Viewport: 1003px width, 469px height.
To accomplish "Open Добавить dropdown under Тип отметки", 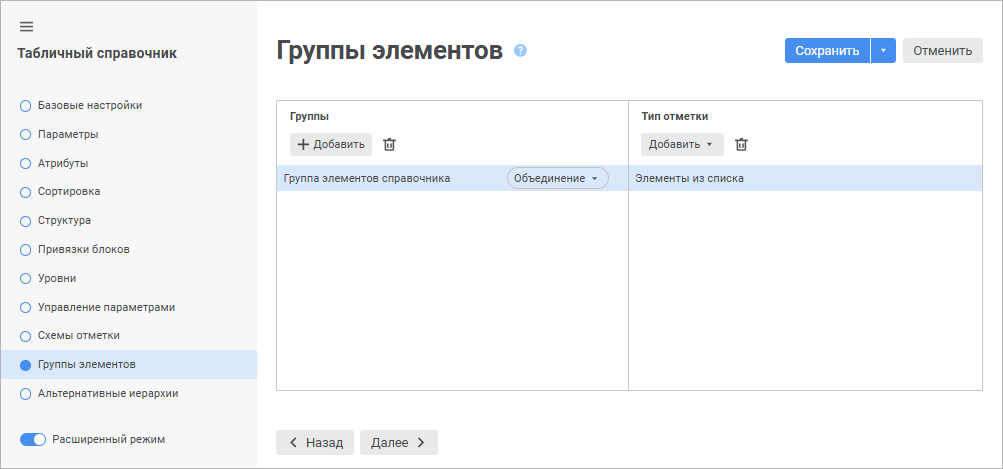I will [x=681, y=145].
